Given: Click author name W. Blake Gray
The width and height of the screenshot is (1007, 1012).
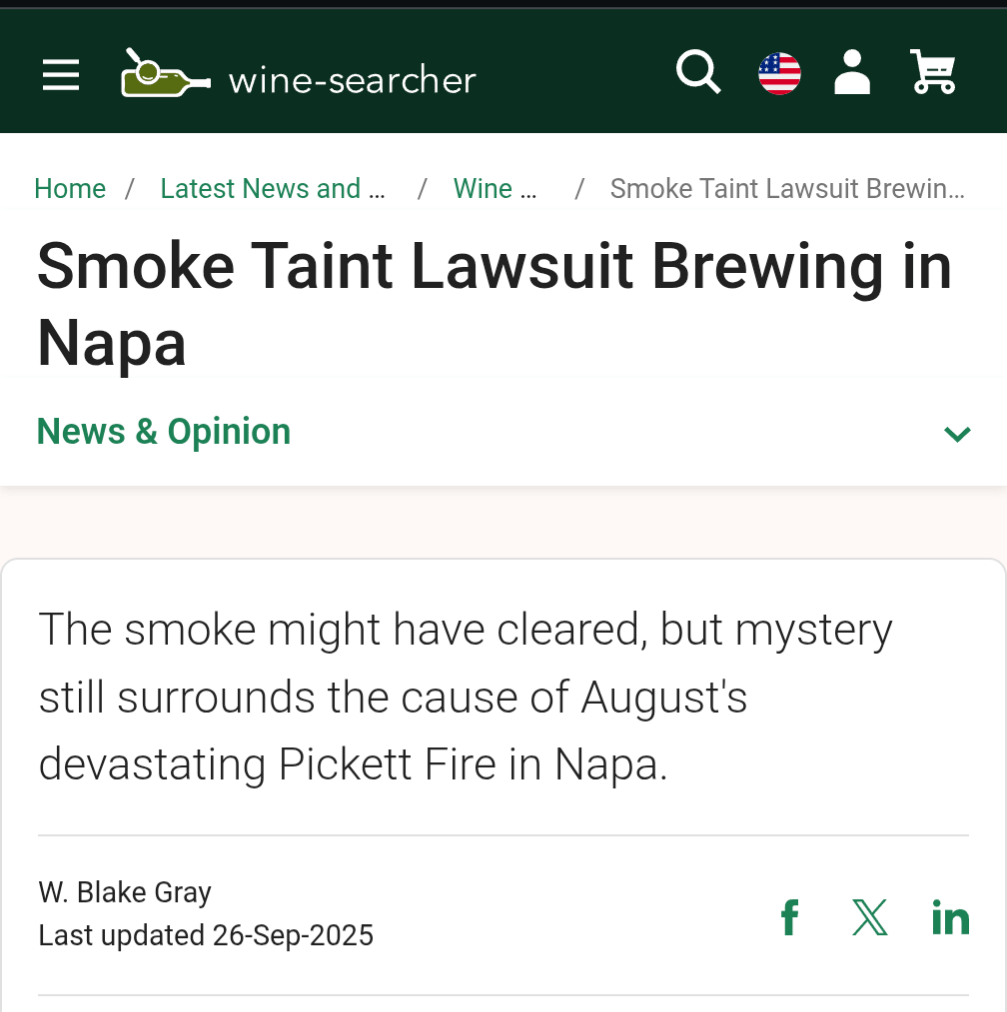Looking at the screenshot, I should pyautogui.click(x=125, y=892).
